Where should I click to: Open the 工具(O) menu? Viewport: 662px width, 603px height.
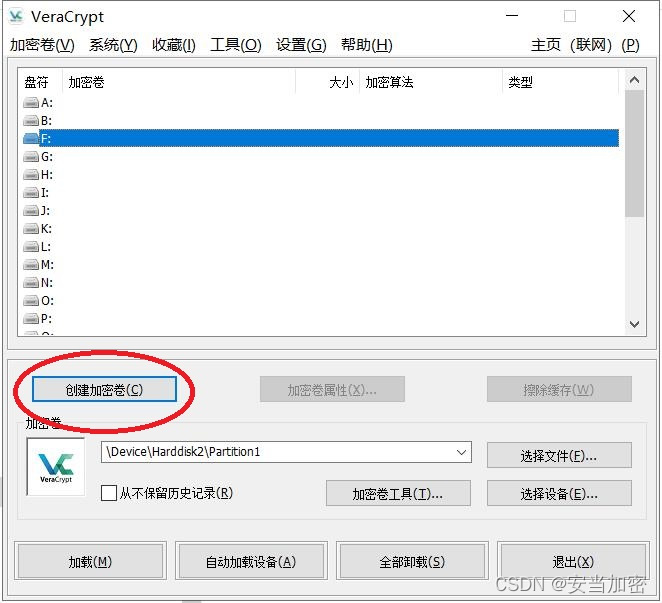click(236, 45)
